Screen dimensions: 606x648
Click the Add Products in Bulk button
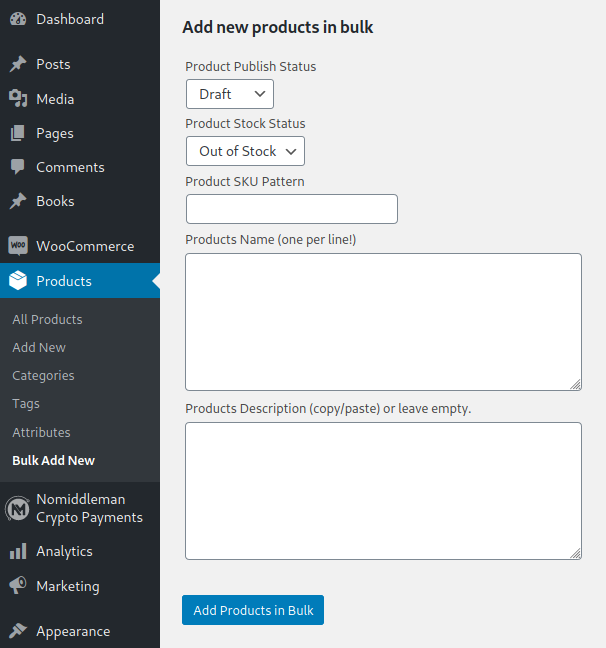tap(253, 610)
